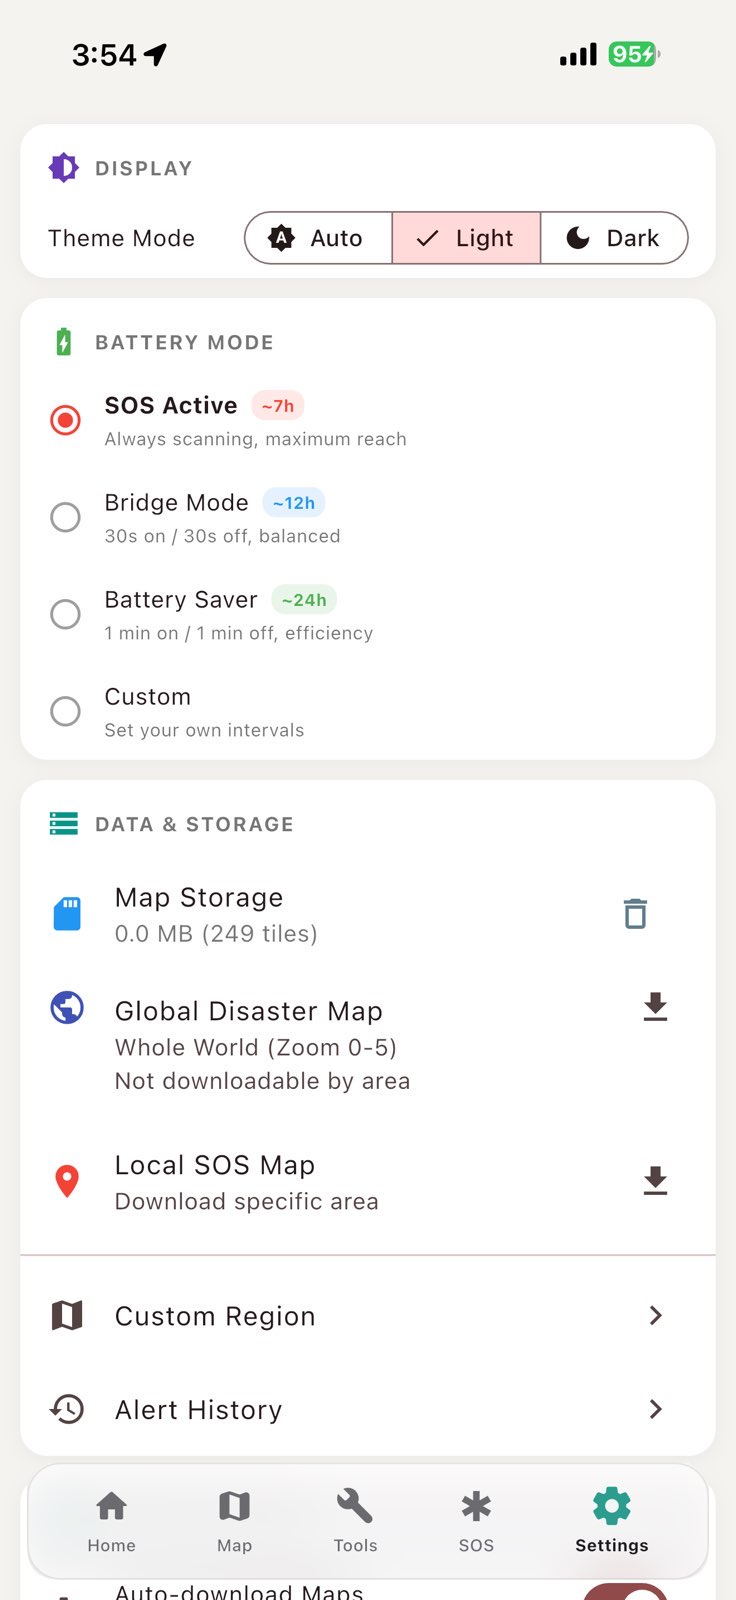Screen dimensions: 736x1600
Task: Select SOS Active battery mode
Action: click(66, 420)
